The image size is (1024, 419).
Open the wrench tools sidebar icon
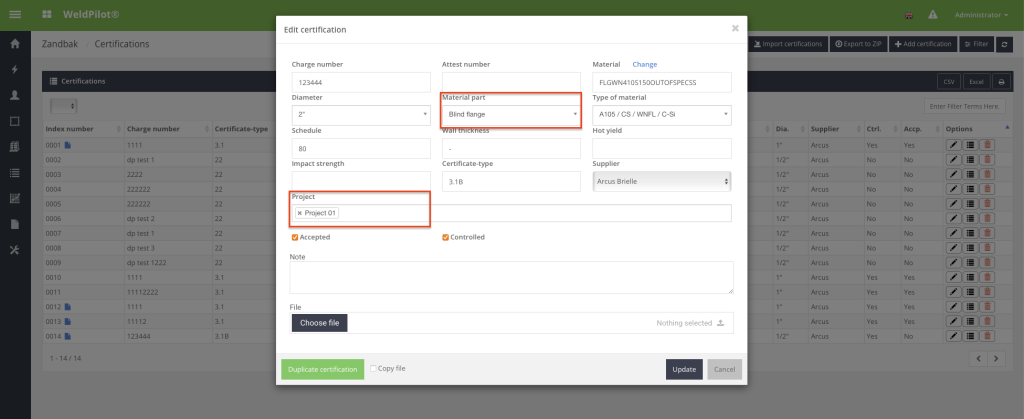pyautogui.click(x=15, y=250)
